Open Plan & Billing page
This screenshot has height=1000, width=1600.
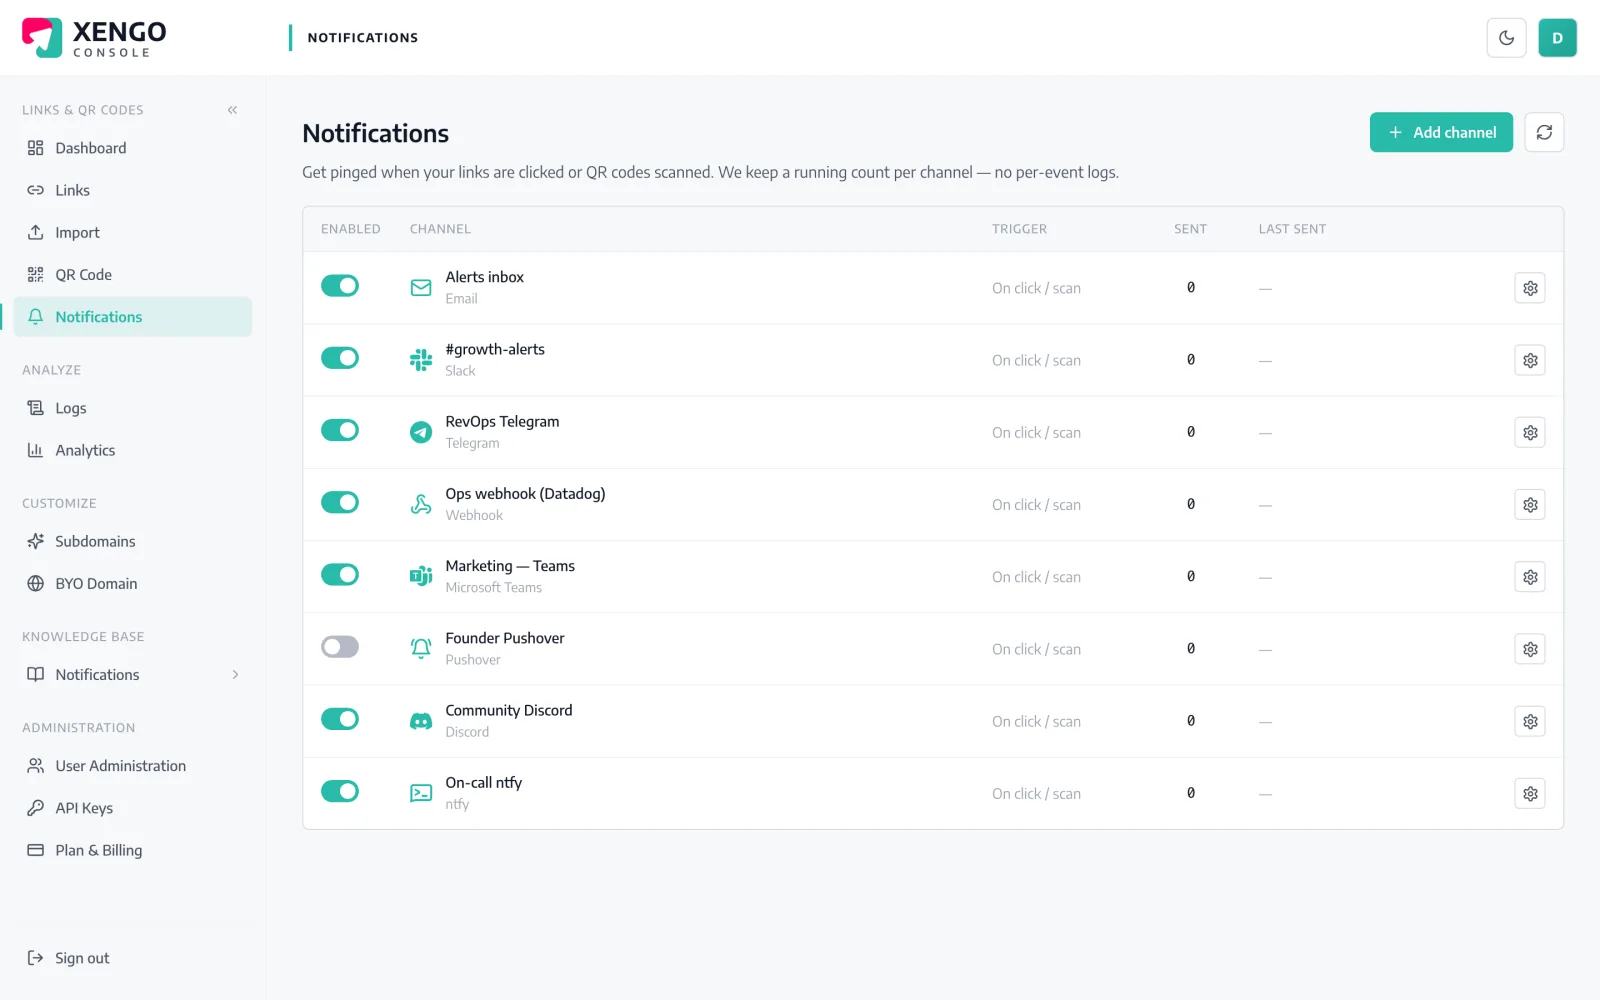click(x=133, y=850)
